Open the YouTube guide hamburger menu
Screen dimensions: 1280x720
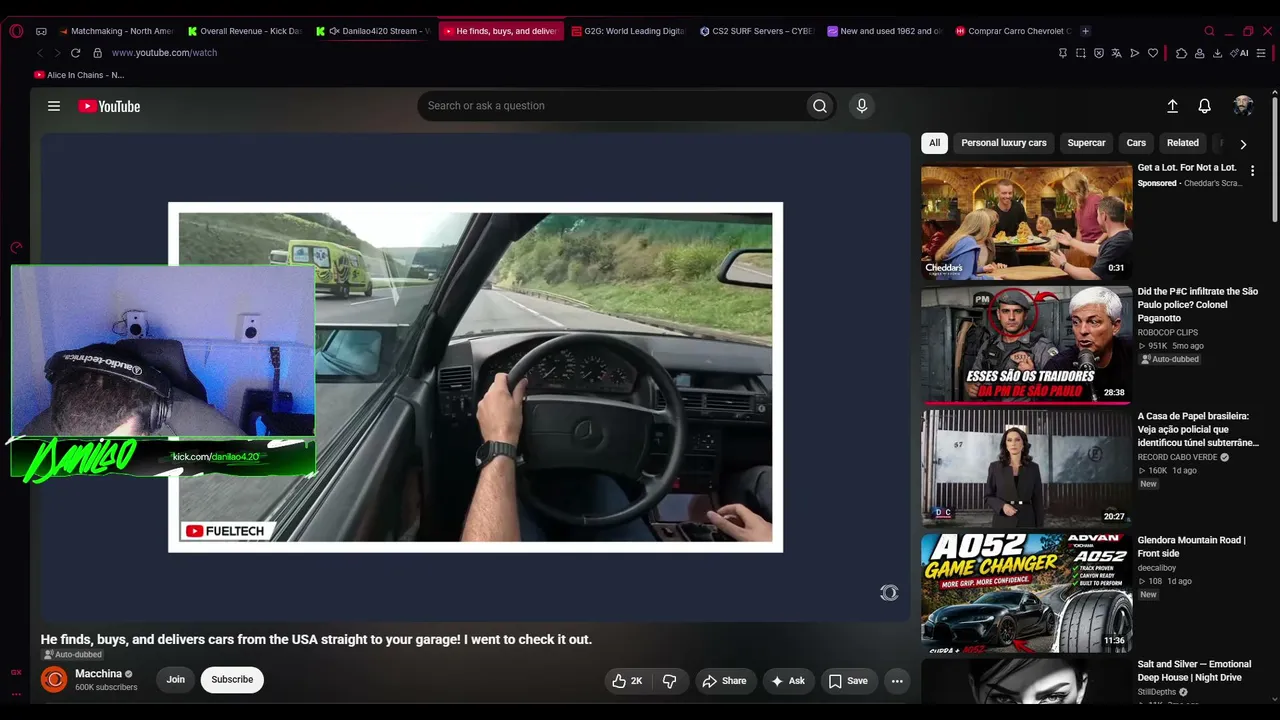tap(54, 106)
